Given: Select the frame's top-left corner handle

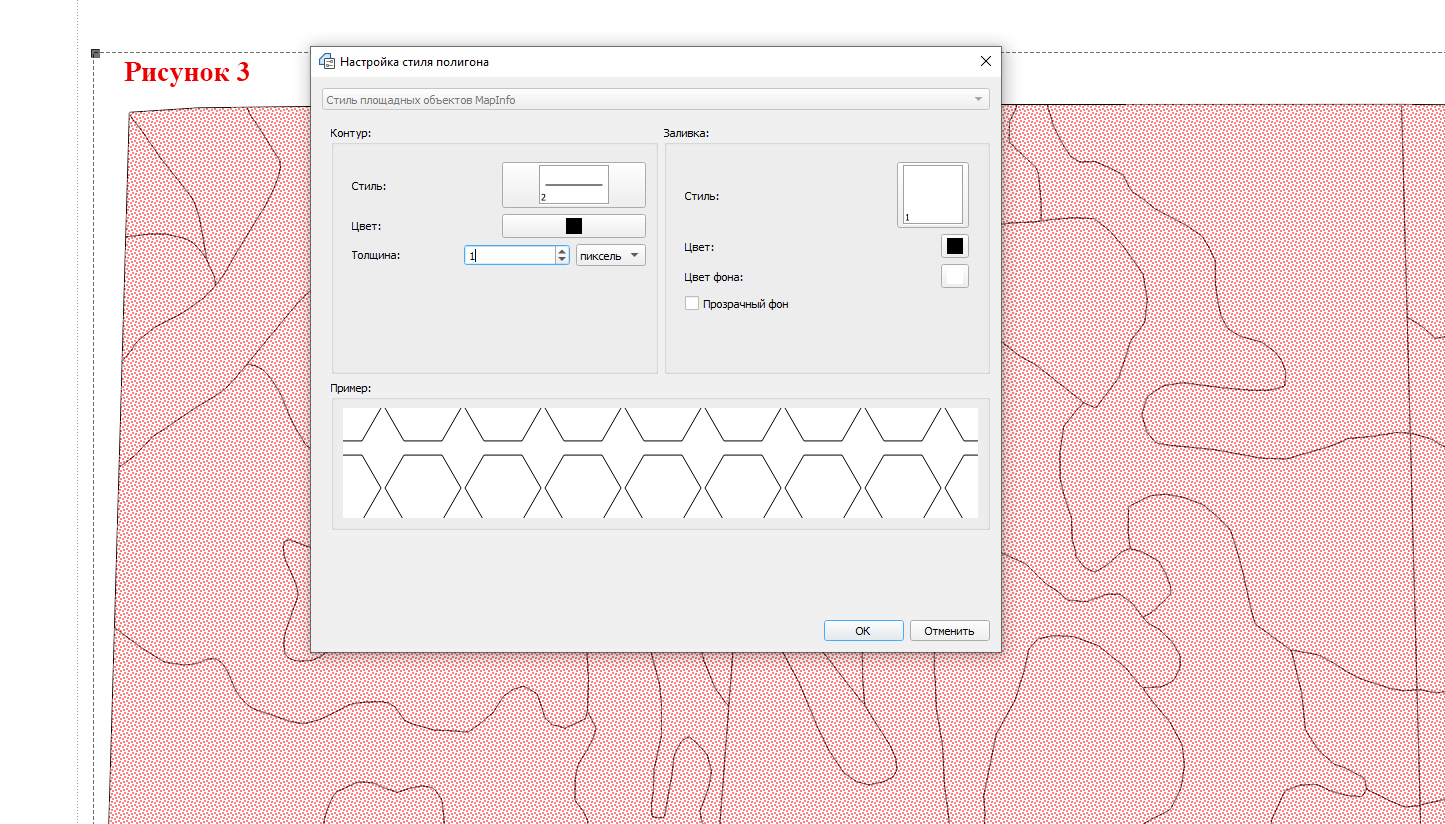Looking at the screenshot, I should [x=95, y=52].
